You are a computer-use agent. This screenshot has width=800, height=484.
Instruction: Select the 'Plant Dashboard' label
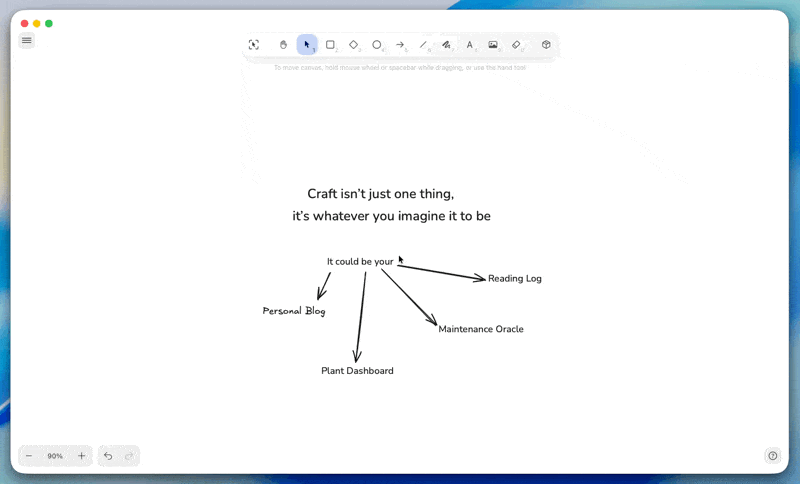point(357,371)
